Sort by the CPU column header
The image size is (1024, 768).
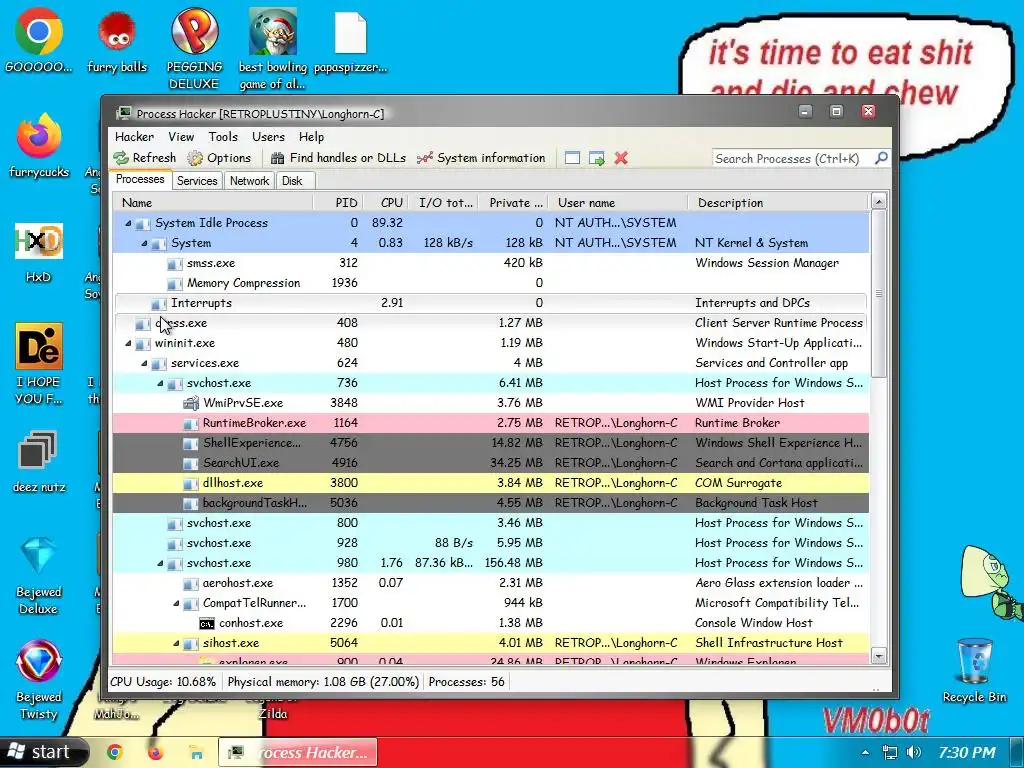pyautogui.click(x=385, y=203)
